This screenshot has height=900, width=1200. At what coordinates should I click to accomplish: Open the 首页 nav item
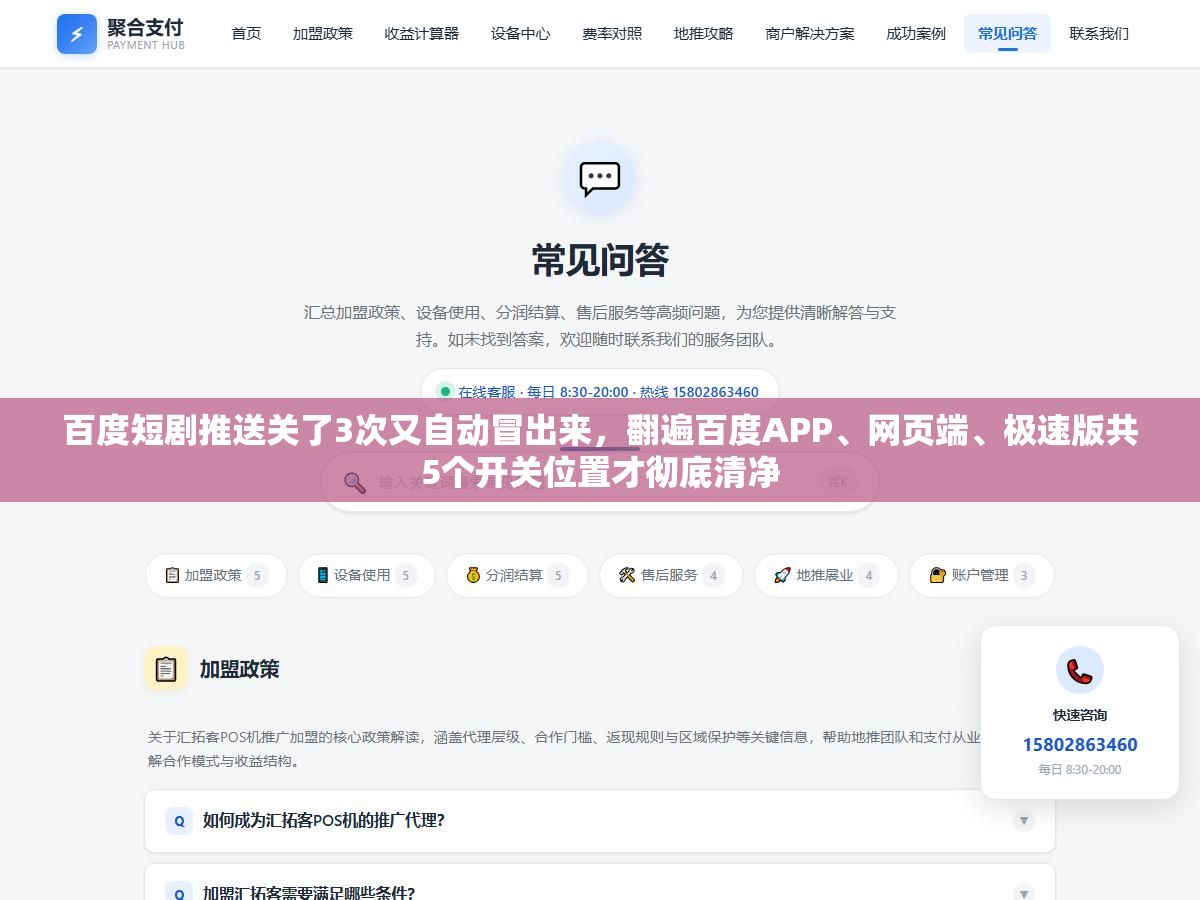(246, 33)
